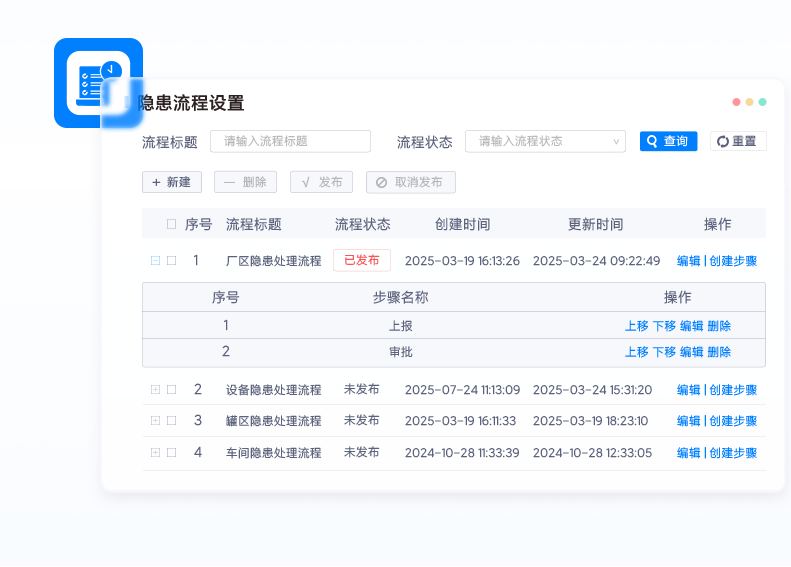
Task: Collapse the expanded 厂区隐患处理流程 row
Action: [155, 261]
